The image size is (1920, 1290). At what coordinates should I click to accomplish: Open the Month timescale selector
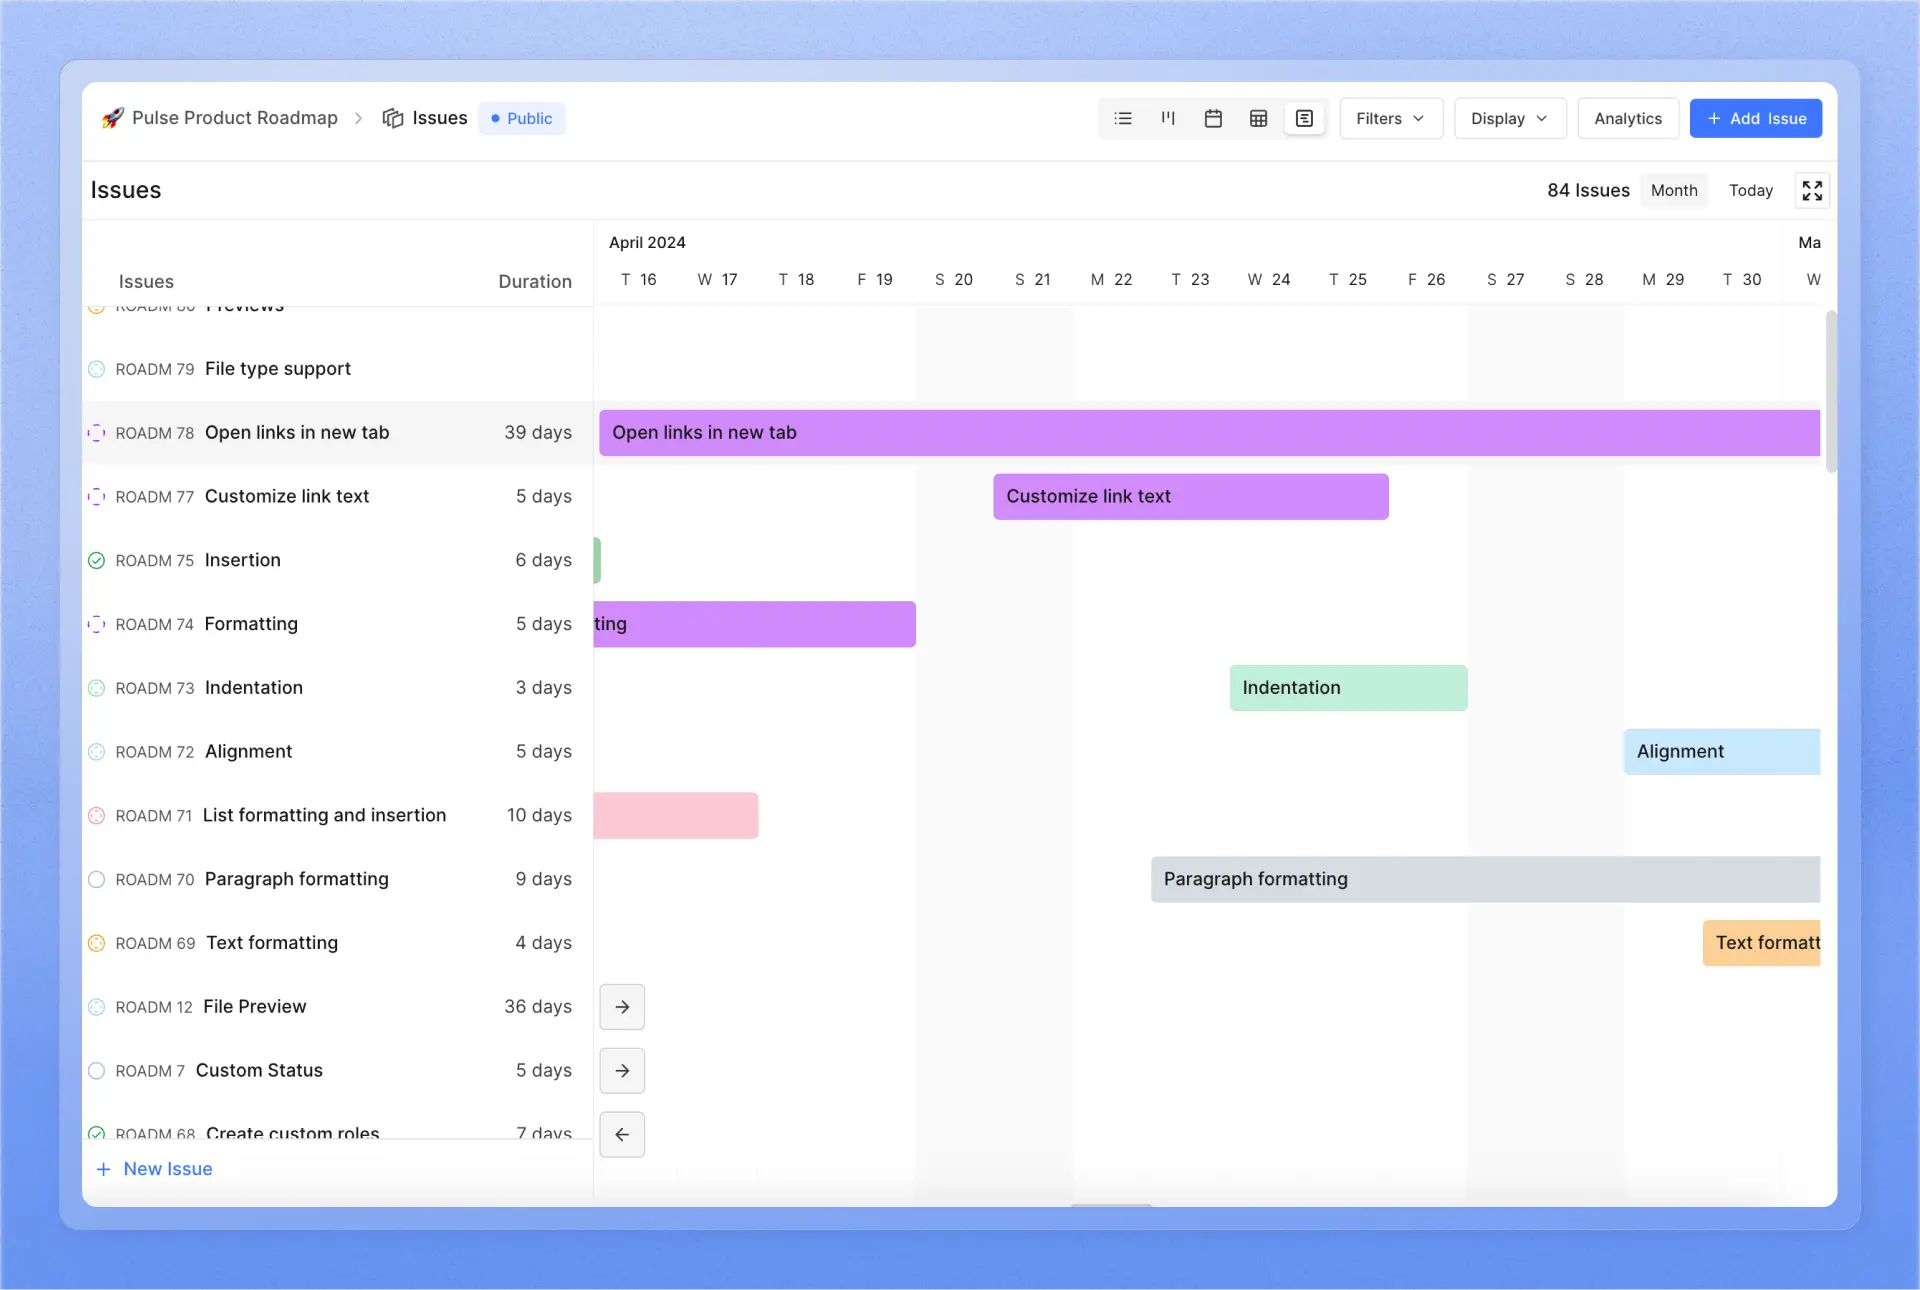pos(1674,190)
